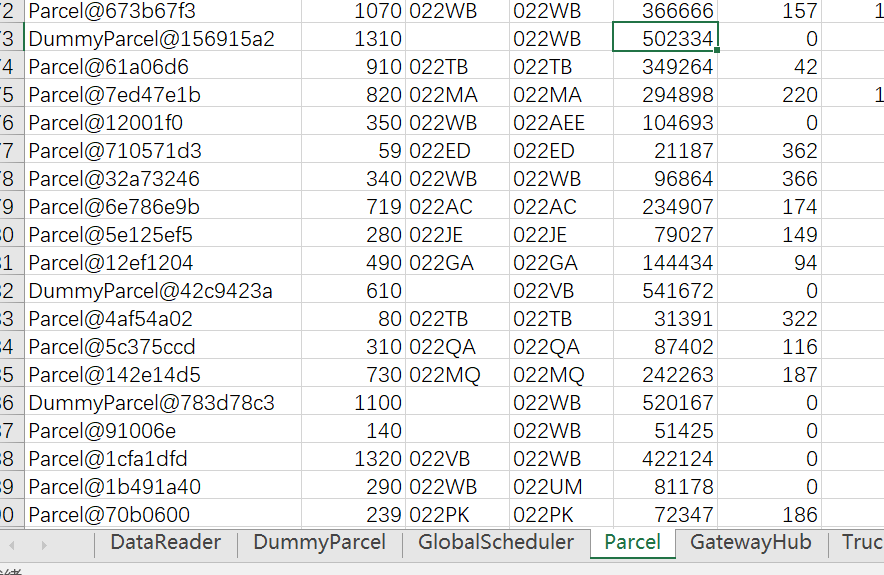Select the 022PK cell next to 239

tap(457, 513)
